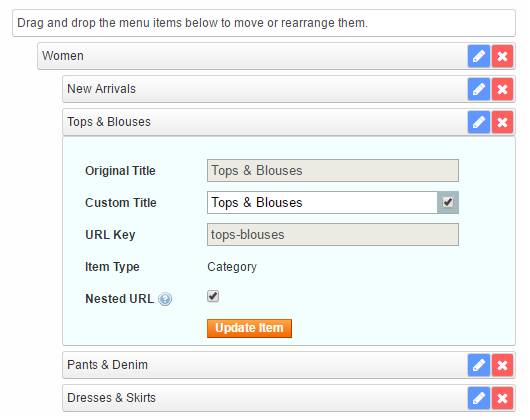Open the Nested URL help tooltip icon
The height and width of the screenshot is (420, 530).
(x=165, y=299)
